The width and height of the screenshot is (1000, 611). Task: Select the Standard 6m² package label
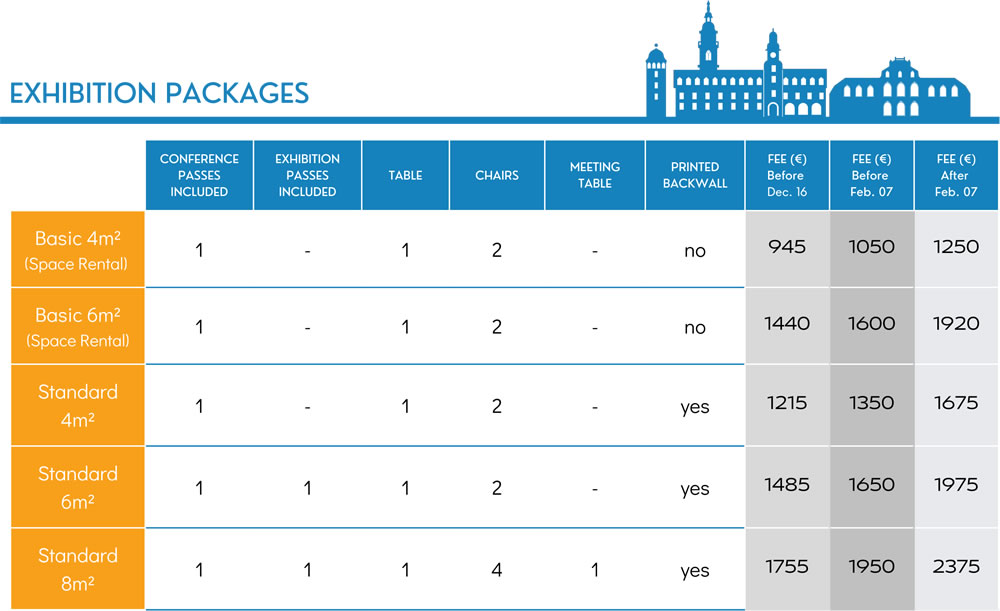coord(77,488)
